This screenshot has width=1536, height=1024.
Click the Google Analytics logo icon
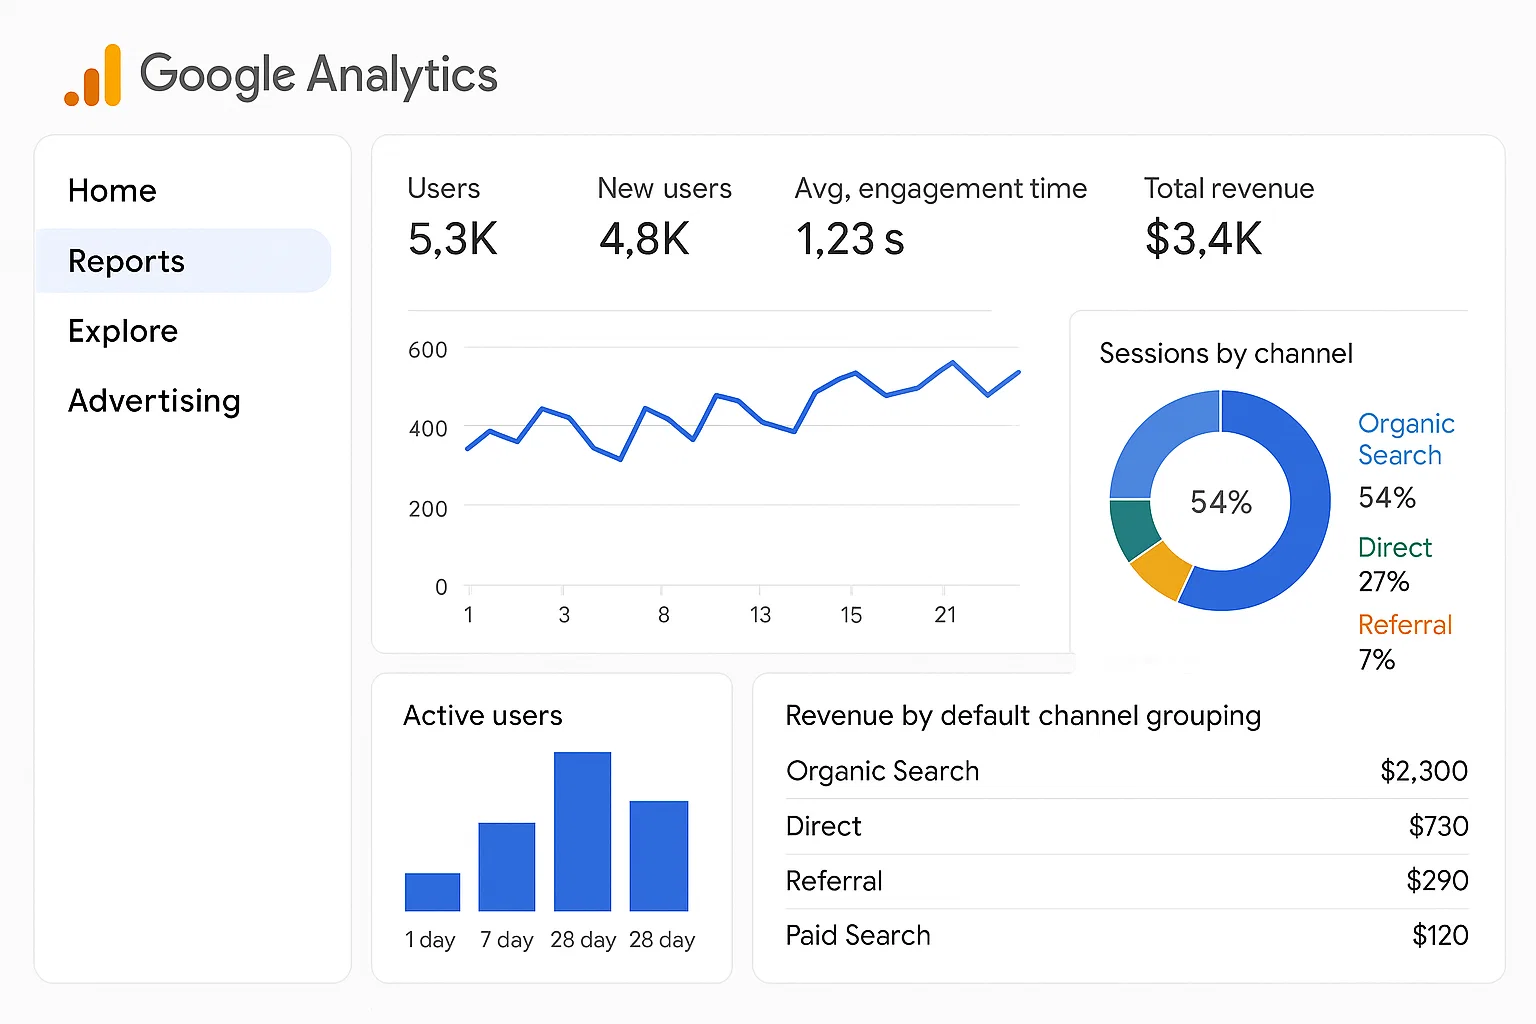(92, 76)
